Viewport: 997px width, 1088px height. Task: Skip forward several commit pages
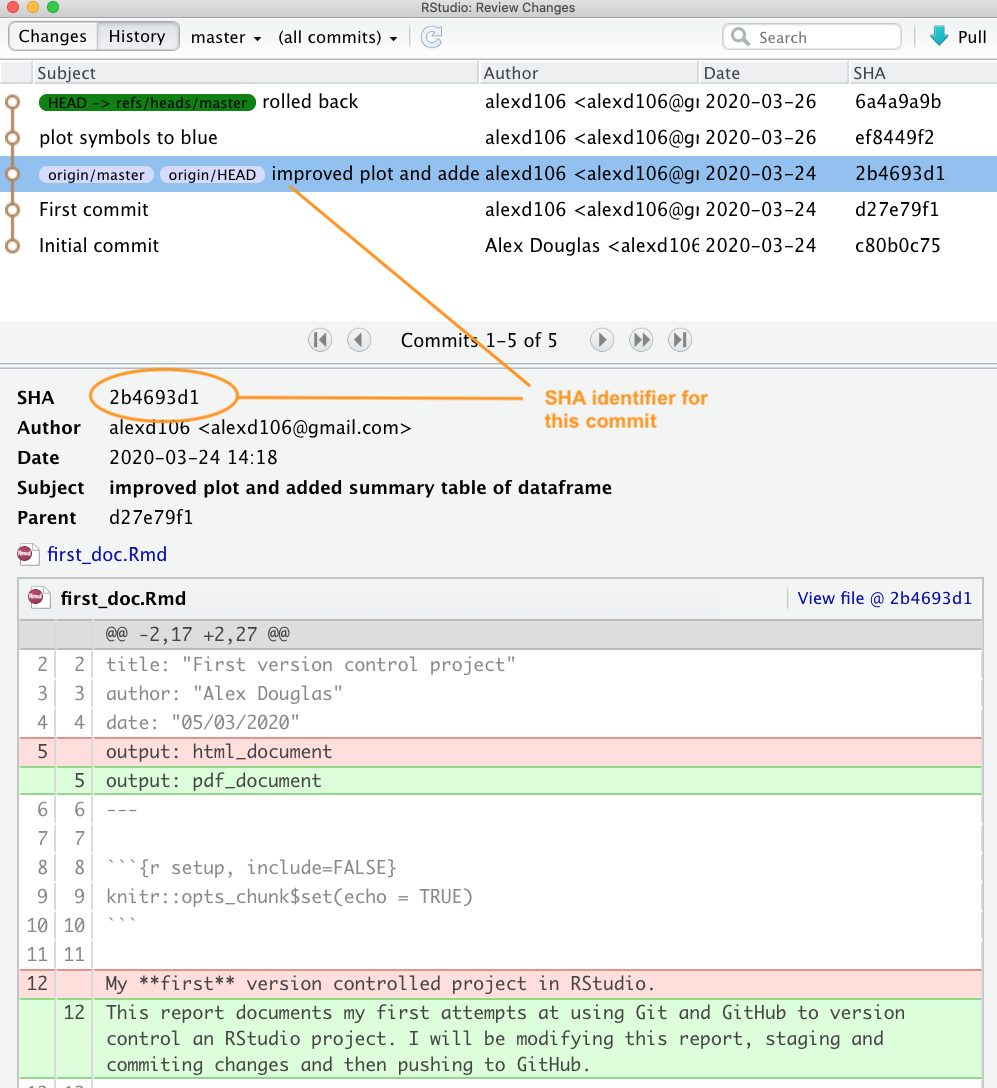click(641, 340)
